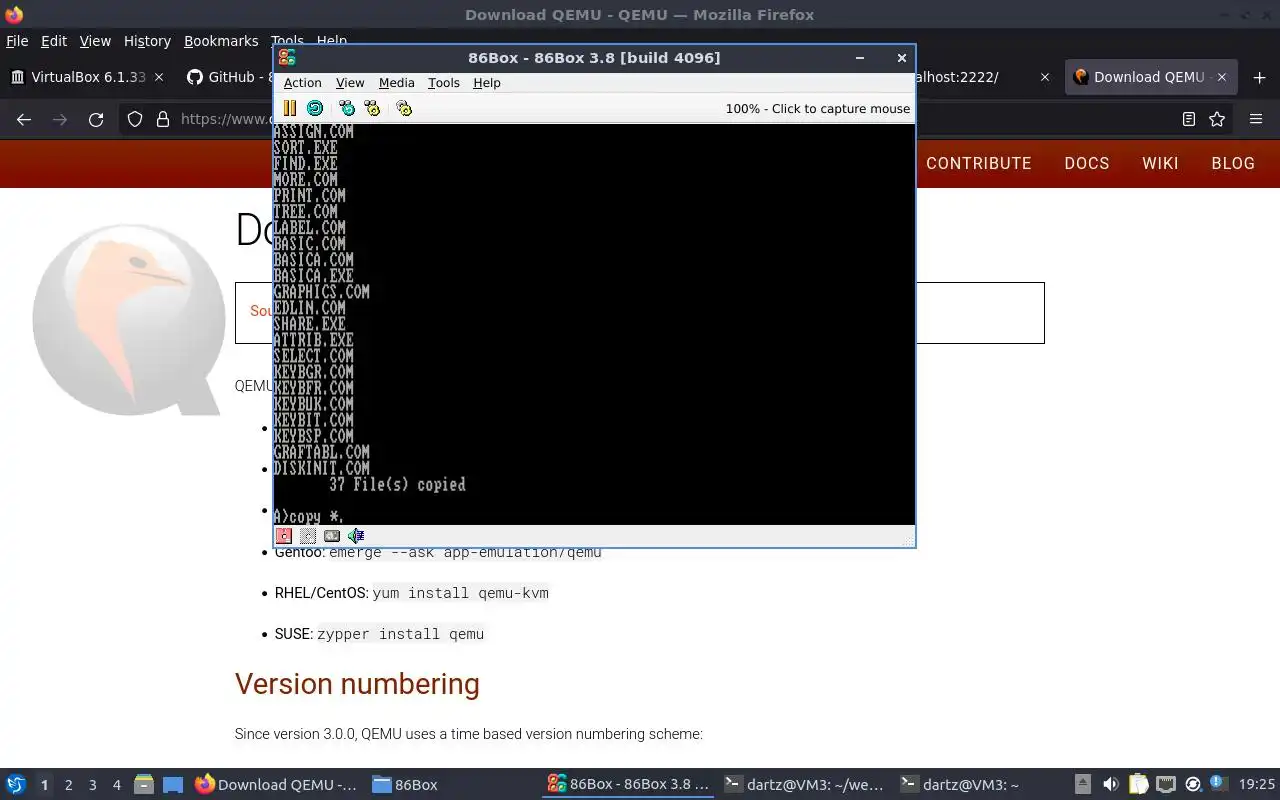Switch to VirtualBox 6.1.33 browser tab

pyautogui.click(x=88, y=77)
